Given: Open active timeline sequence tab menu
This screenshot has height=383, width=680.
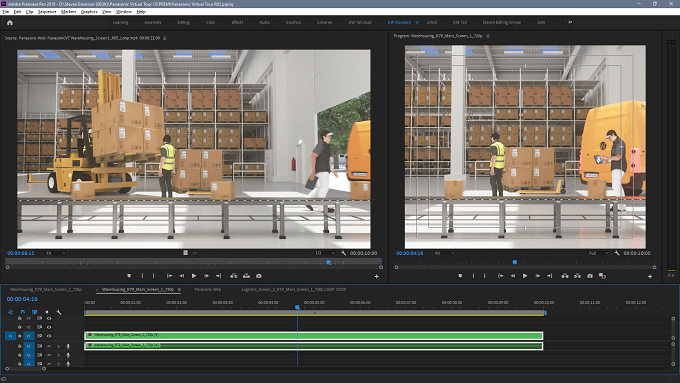Looking at the screenshot, I should pos(179,289).
